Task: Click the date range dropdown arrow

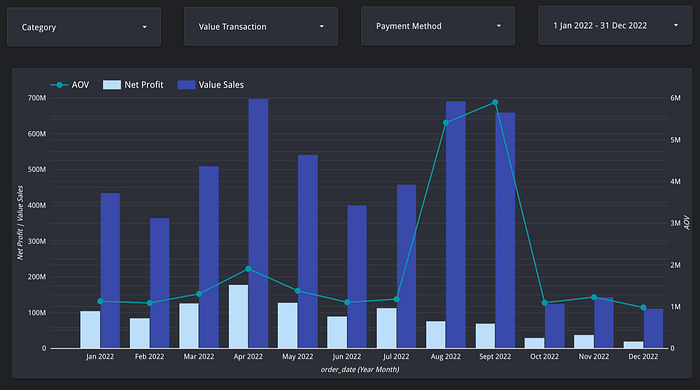Action: [675, 25]
